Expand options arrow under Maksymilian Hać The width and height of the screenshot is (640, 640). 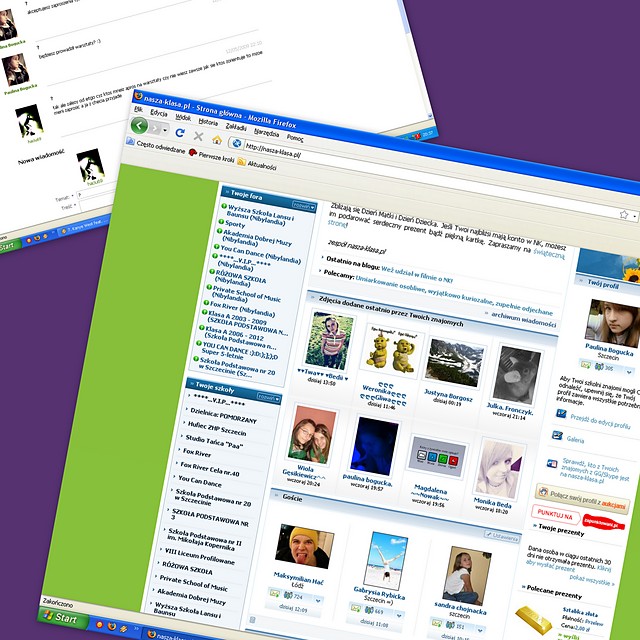(x=318, y=600)
